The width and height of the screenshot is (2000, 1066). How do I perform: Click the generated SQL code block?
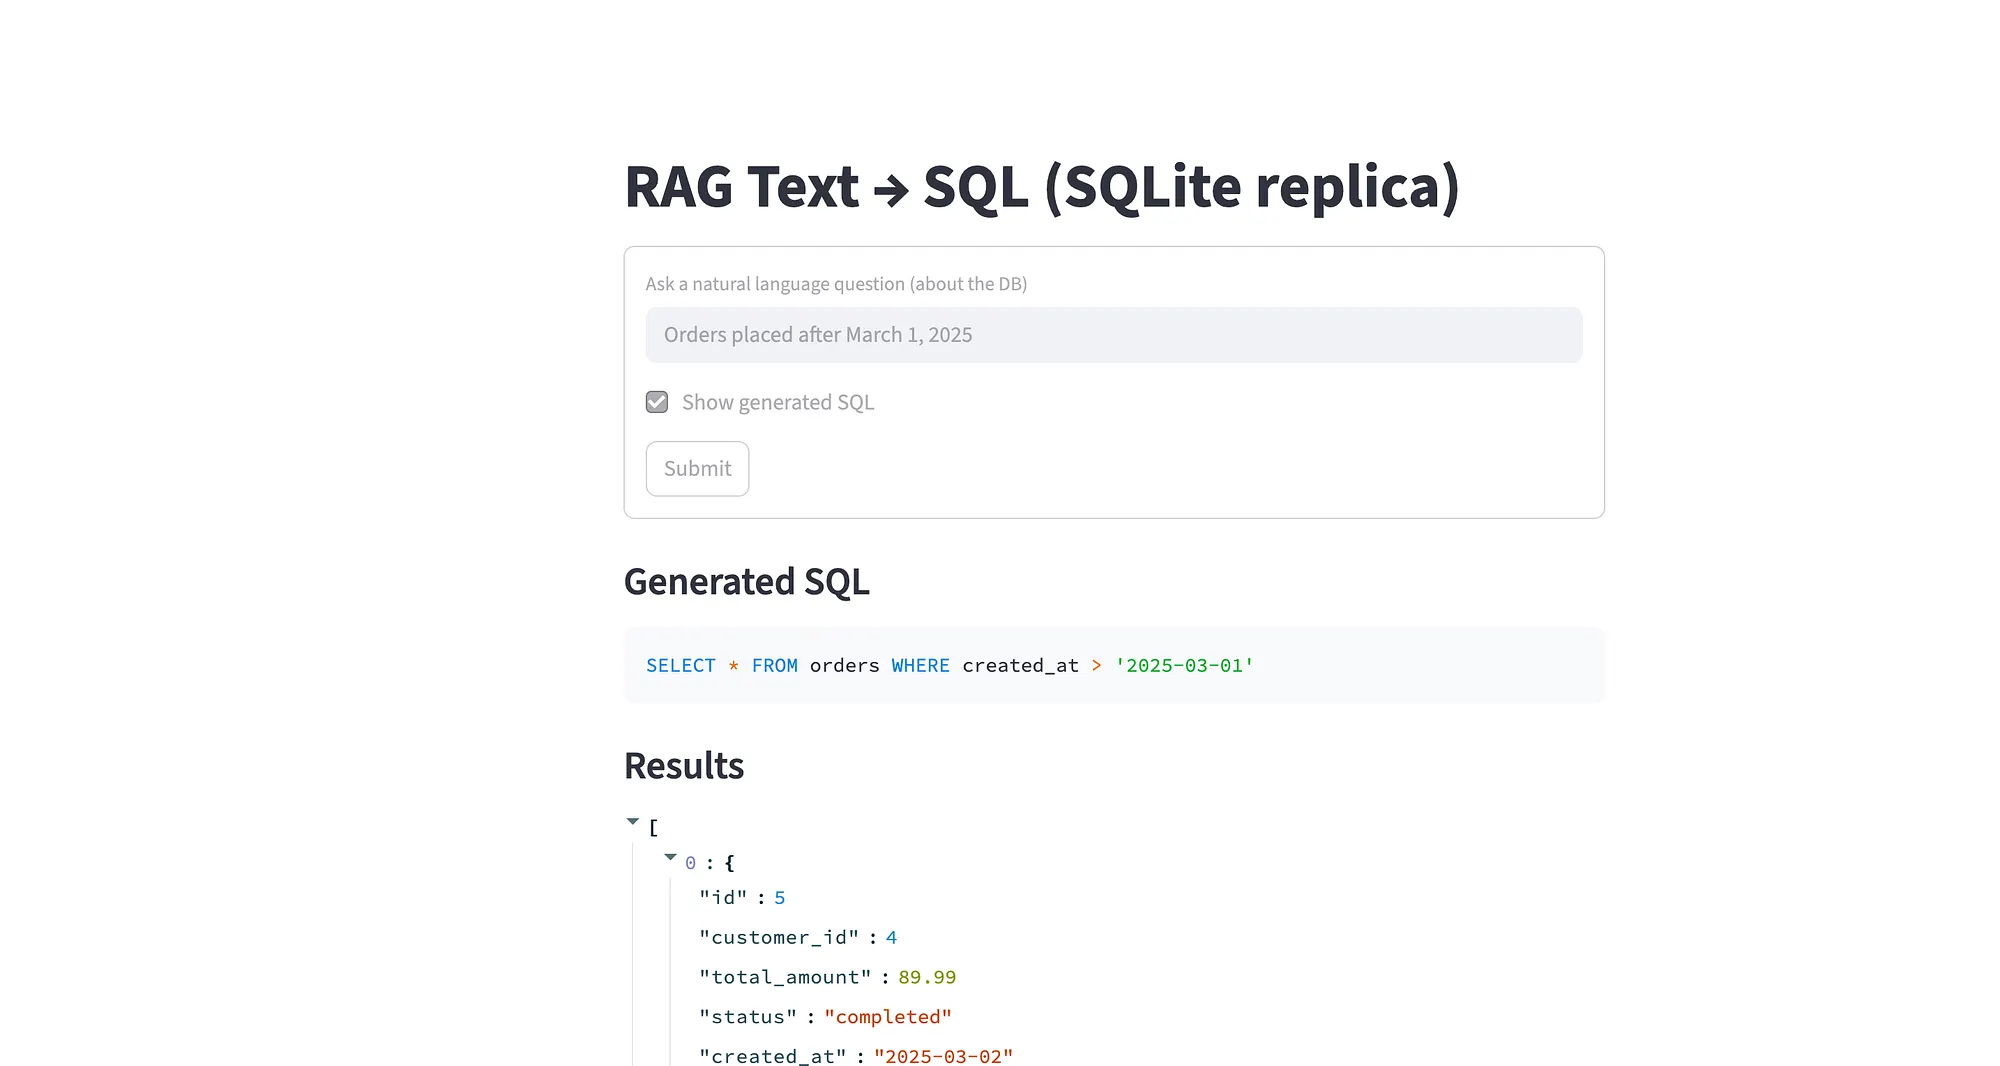1114,665
